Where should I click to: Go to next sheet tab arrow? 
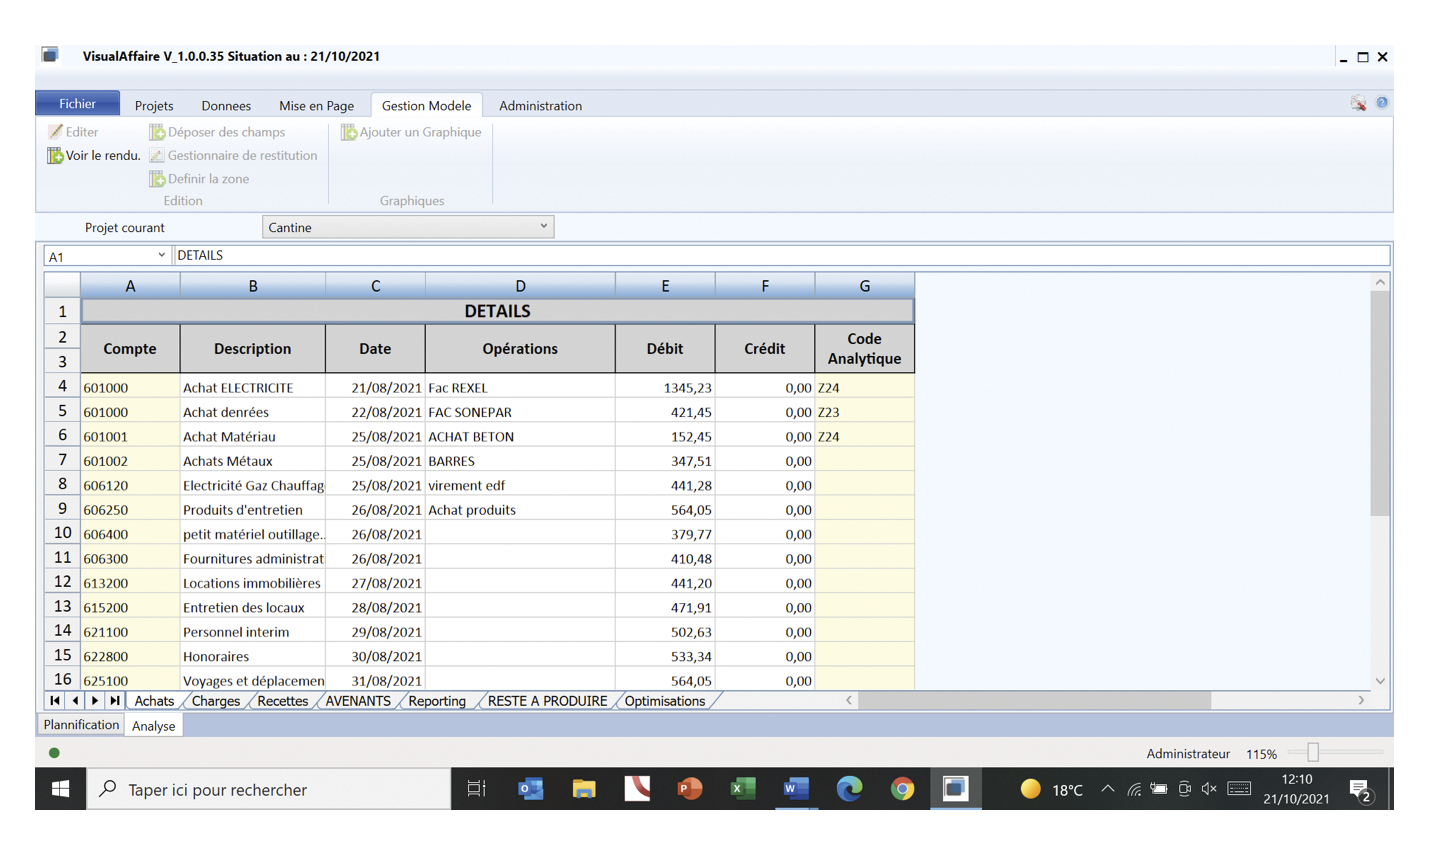pos(95,701)
